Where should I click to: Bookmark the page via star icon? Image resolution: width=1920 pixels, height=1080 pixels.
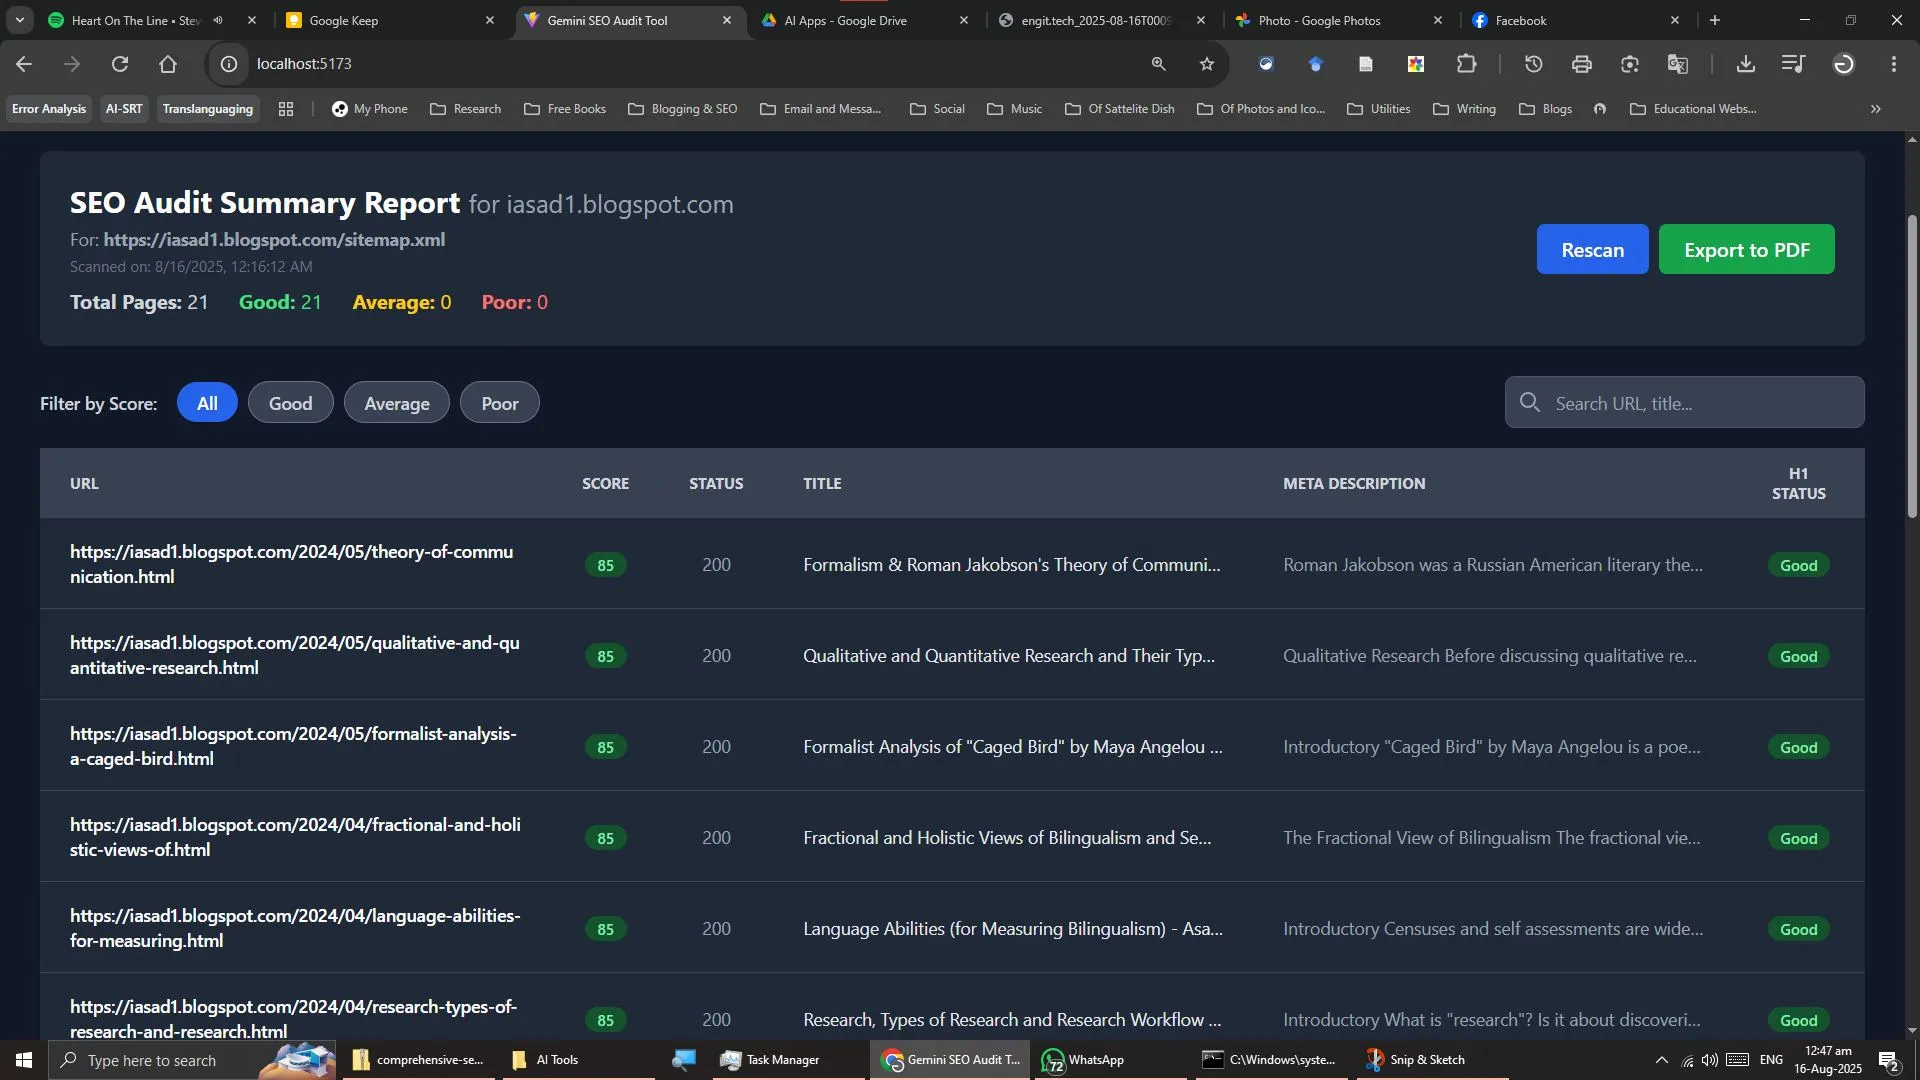(x=1206, y=64)
